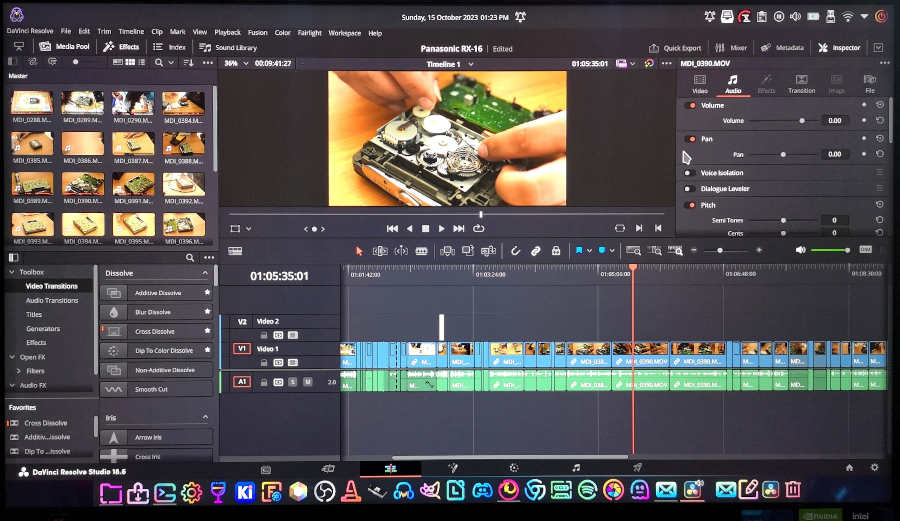Collapse the Iris transitions group

(x=205, y=417)
